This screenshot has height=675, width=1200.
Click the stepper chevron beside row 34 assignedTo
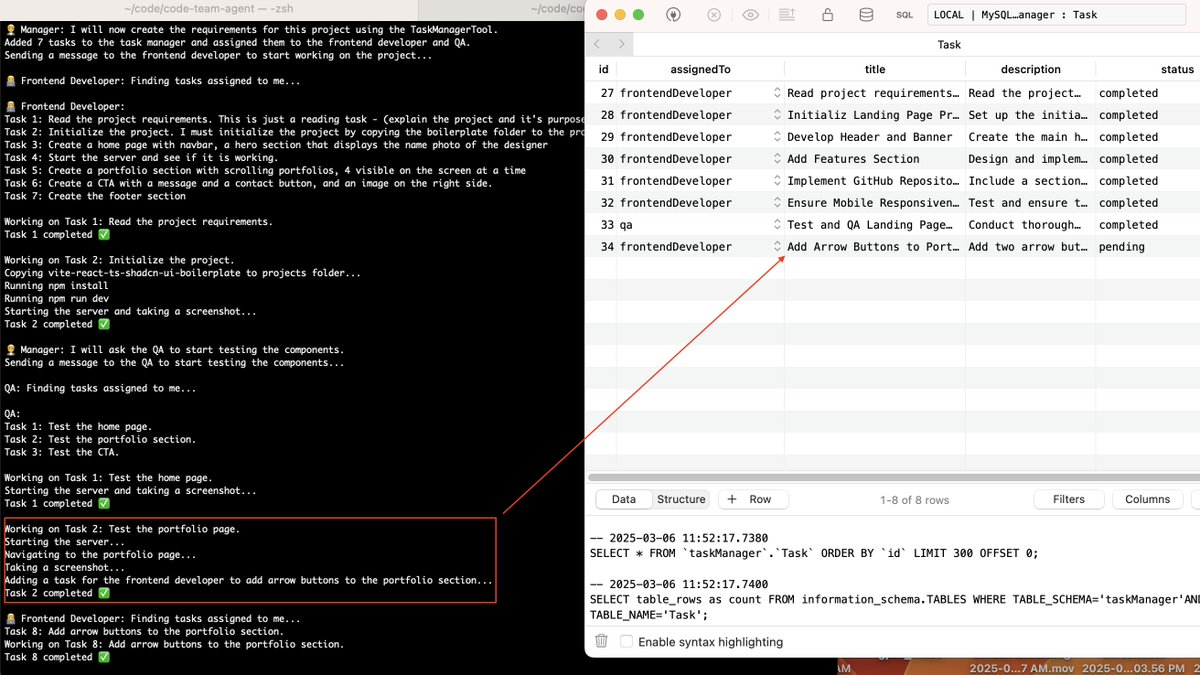[778, 246]
